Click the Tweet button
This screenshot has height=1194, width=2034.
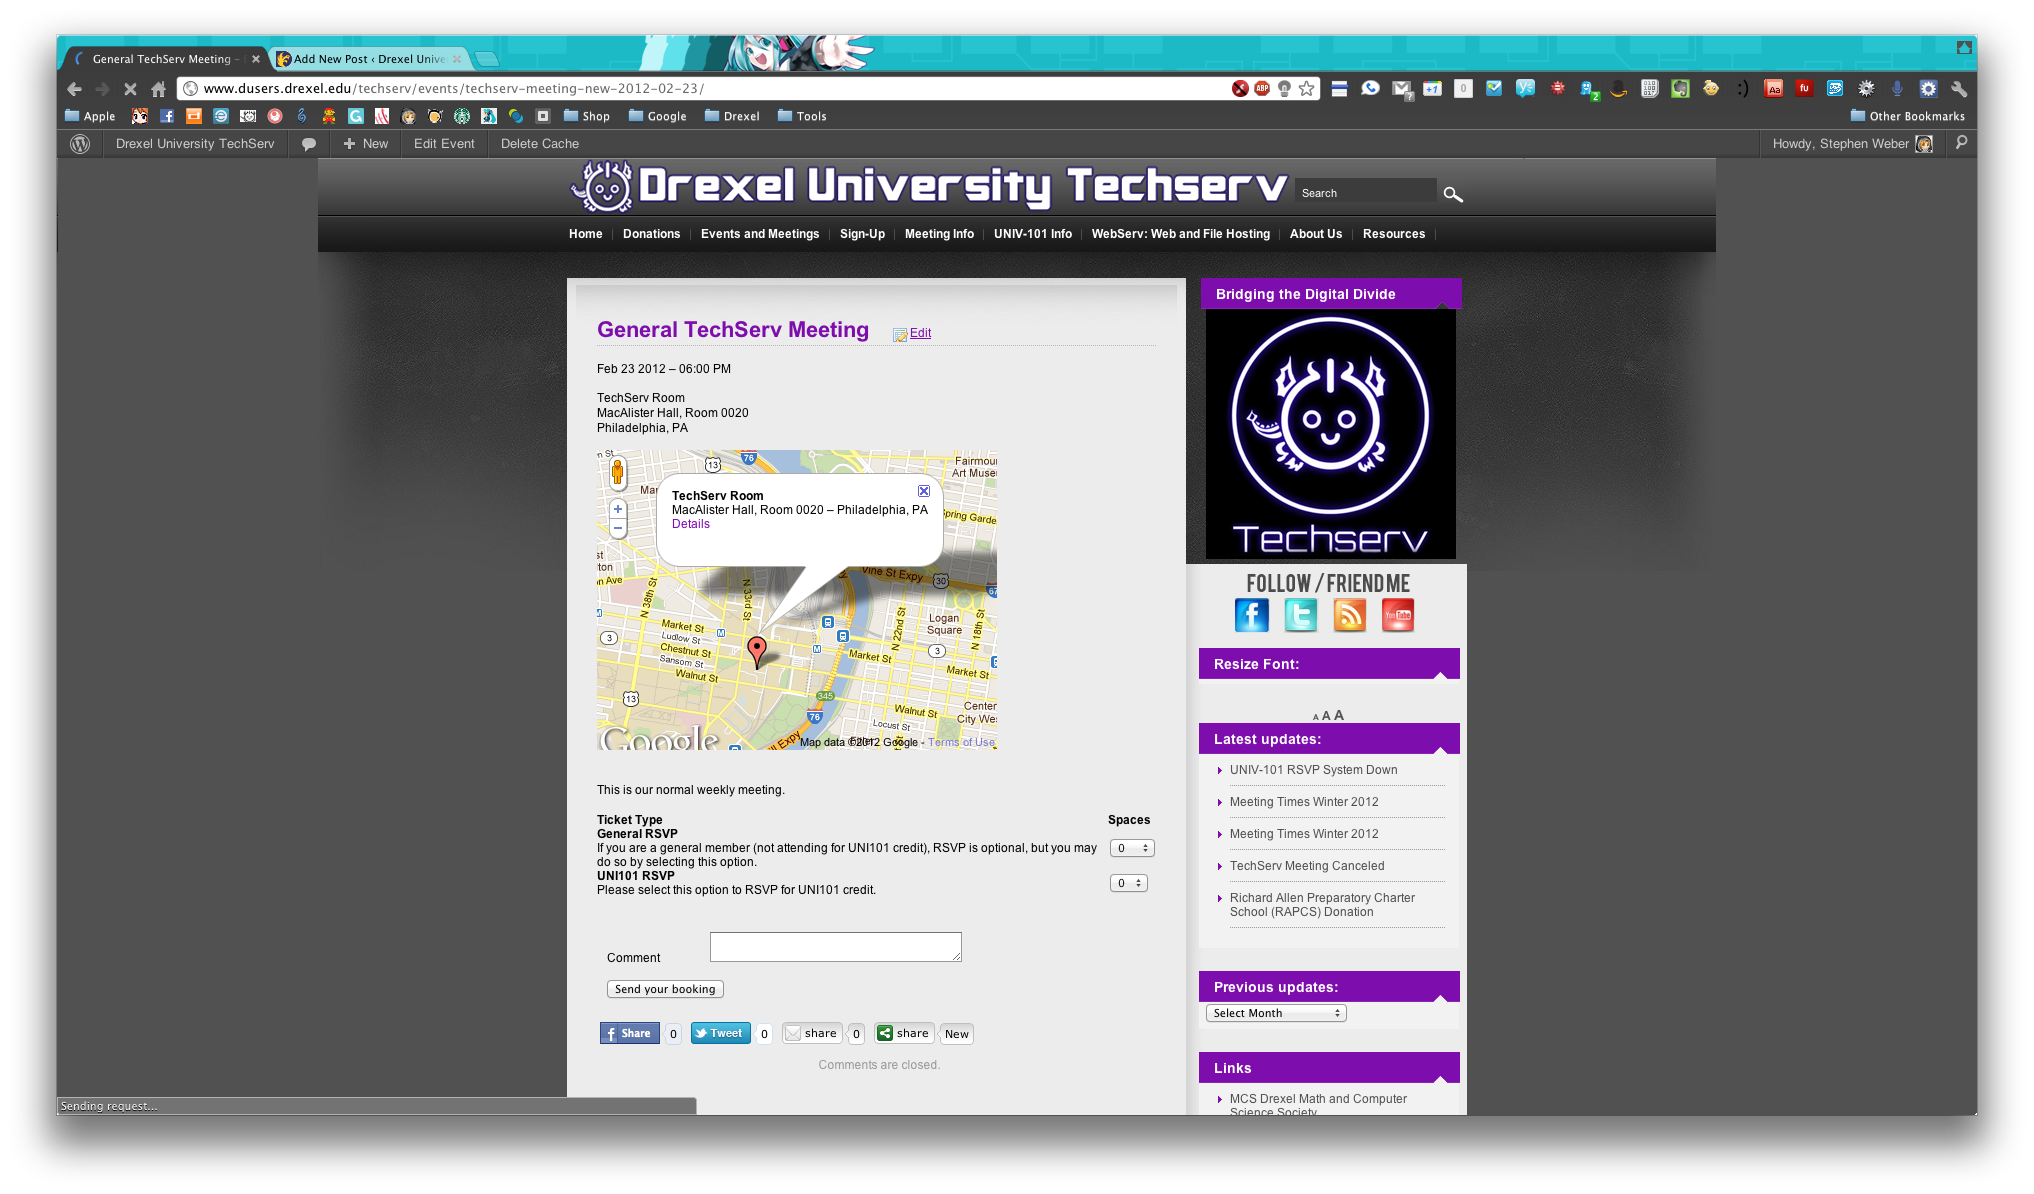(719, 1033)
